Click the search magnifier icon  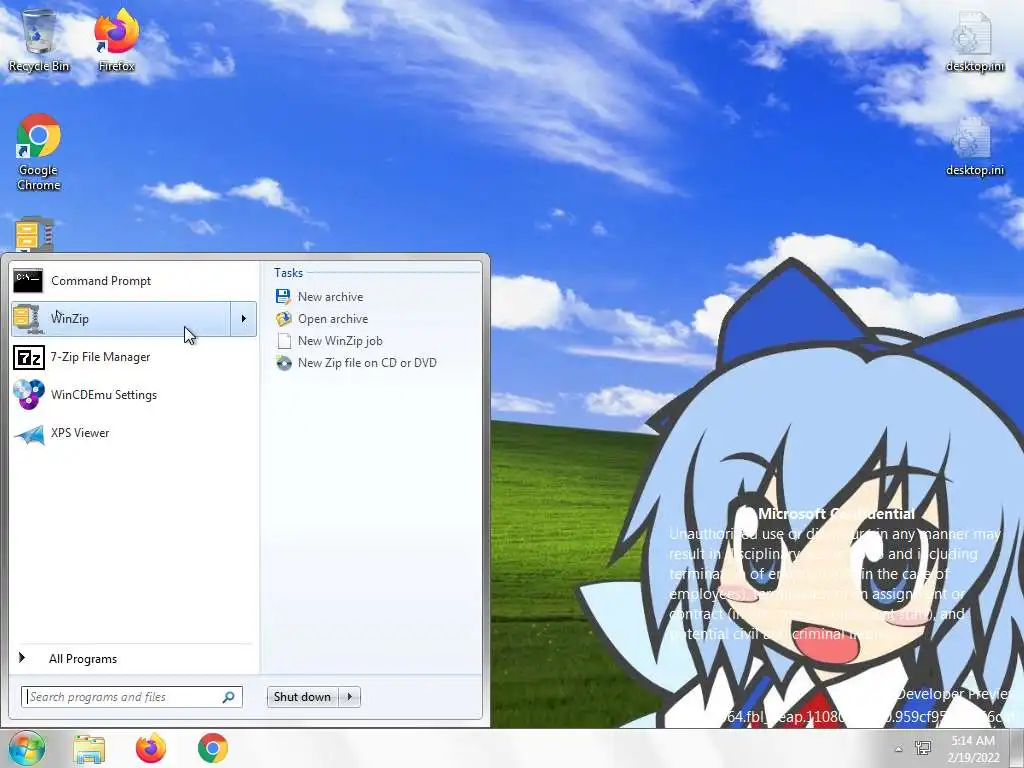click(x=229, y=697)
